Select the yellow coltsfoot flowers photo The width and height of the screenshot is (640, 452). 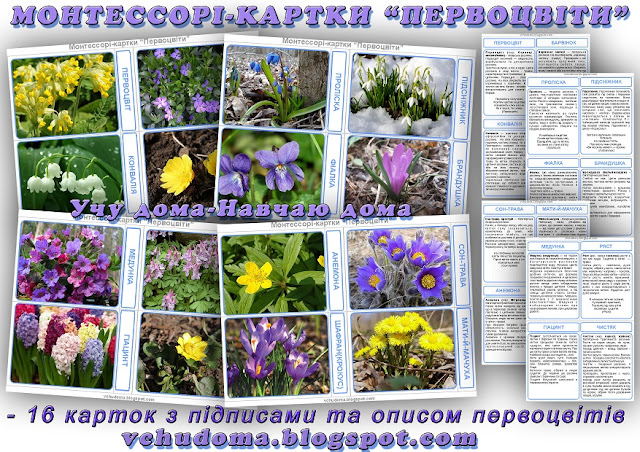[x=403, y=350]
